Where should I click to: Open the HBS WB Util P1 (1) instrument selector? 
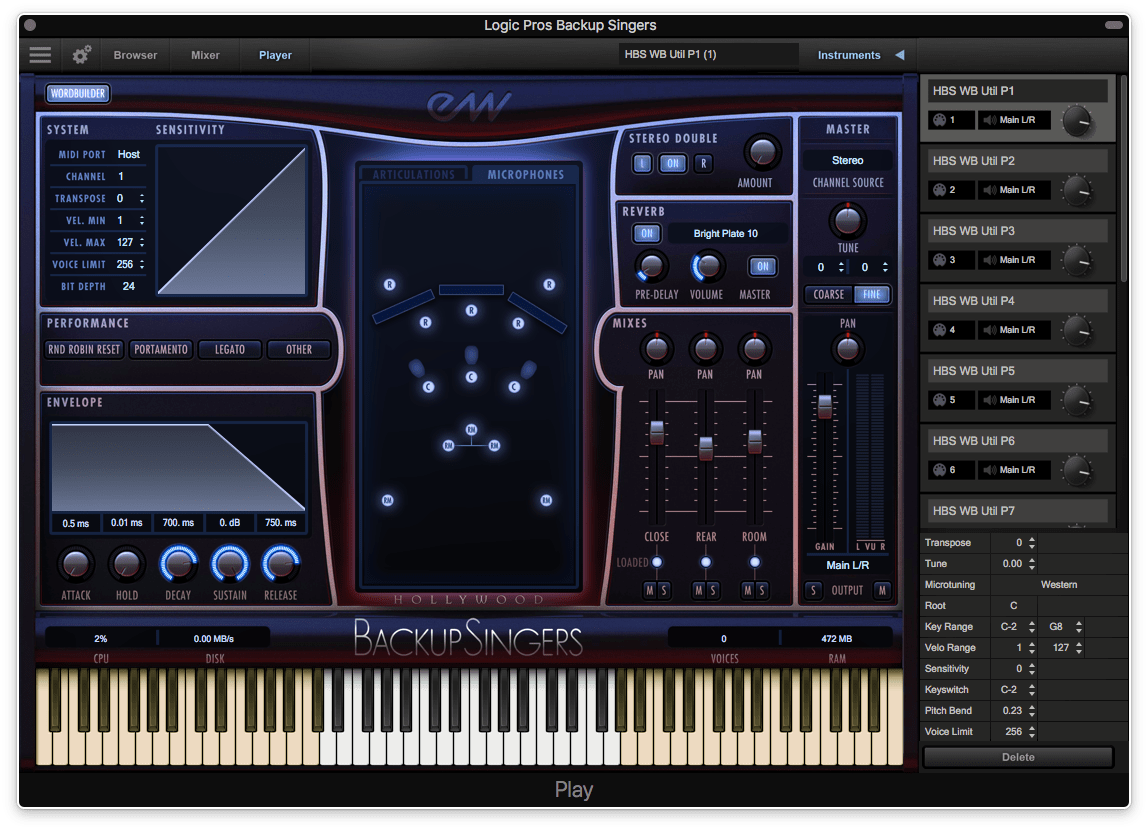click(x=708, y=54)
